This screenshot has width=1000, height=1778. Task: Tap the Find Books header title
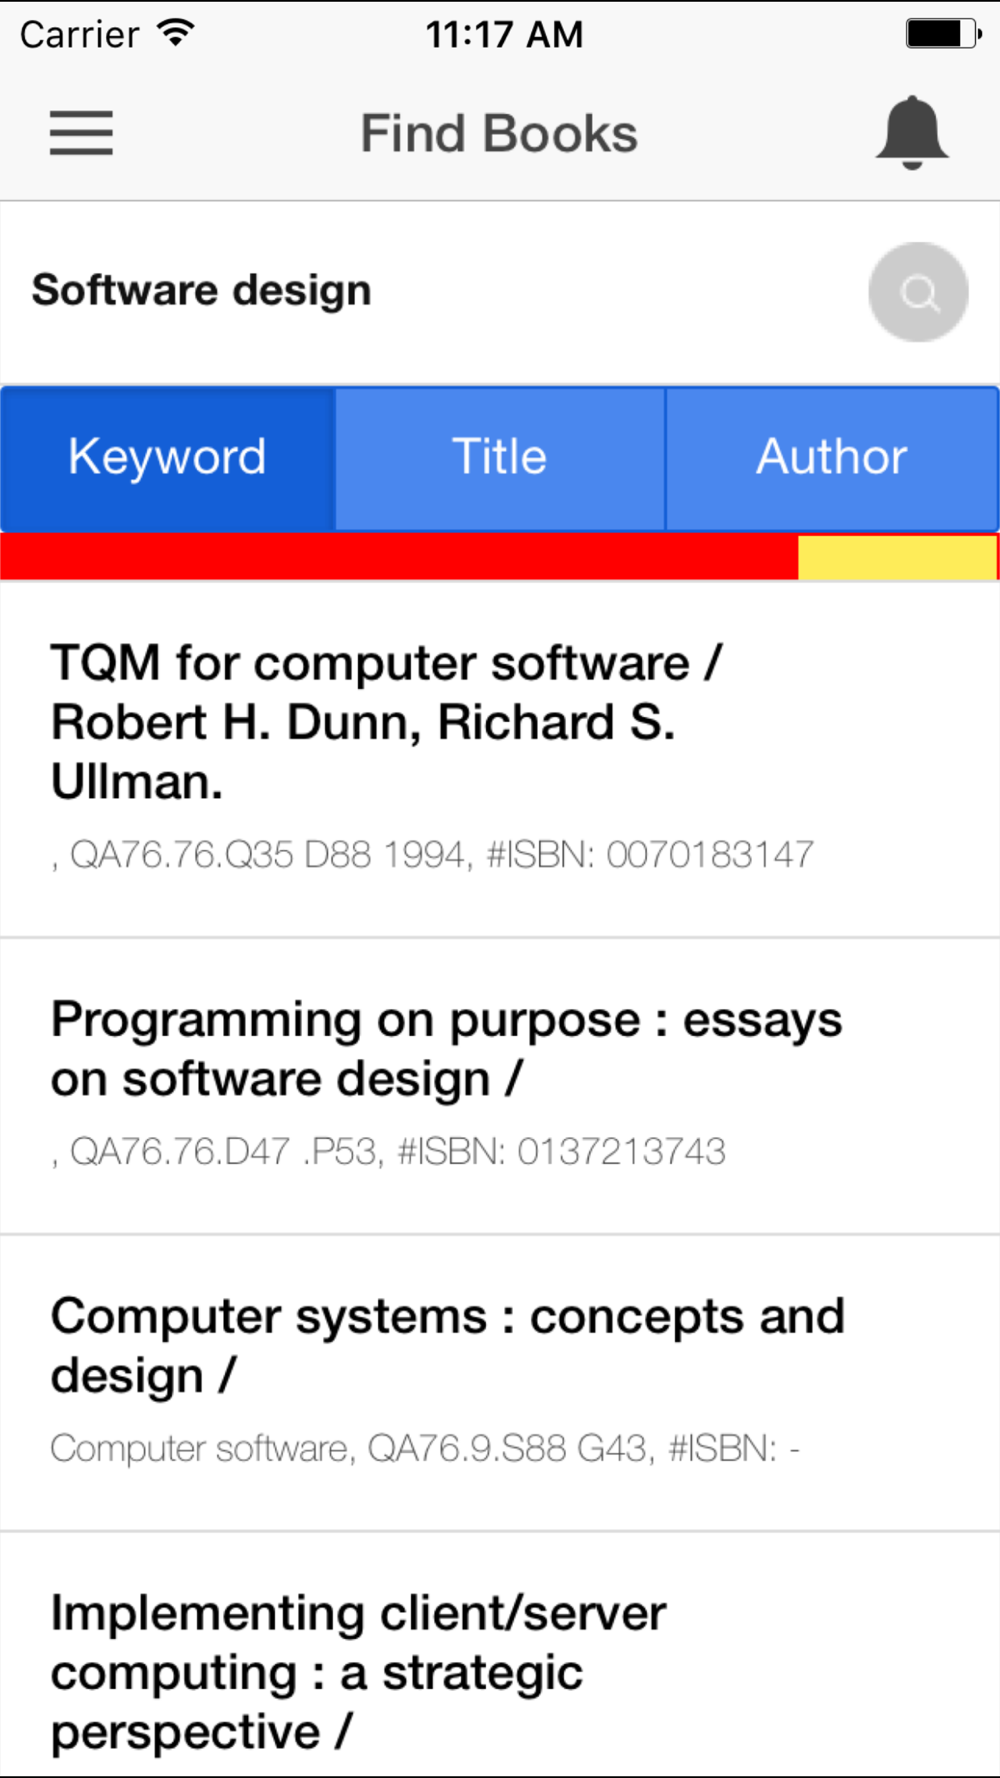499,134
